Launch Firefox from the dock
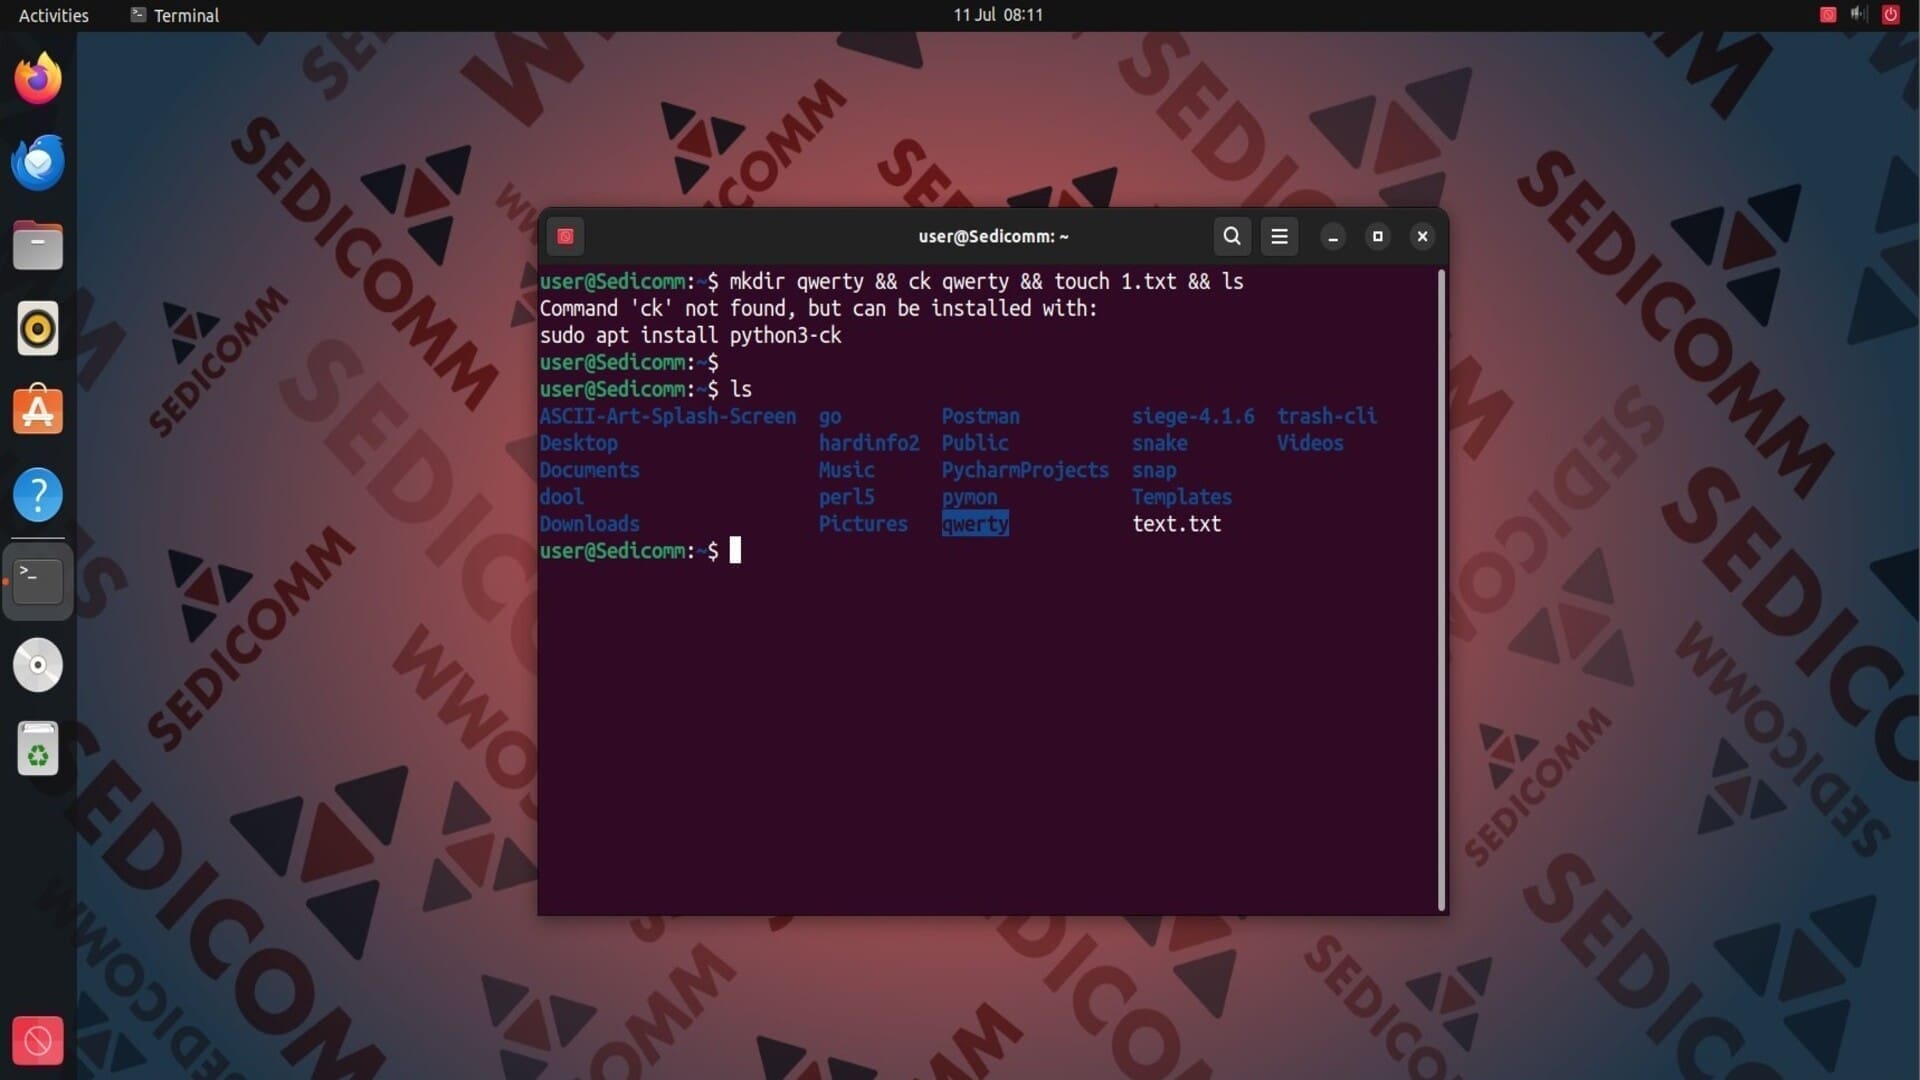Image resolution: width=1920 pixels, height=1080 pixels. [38, 79]
